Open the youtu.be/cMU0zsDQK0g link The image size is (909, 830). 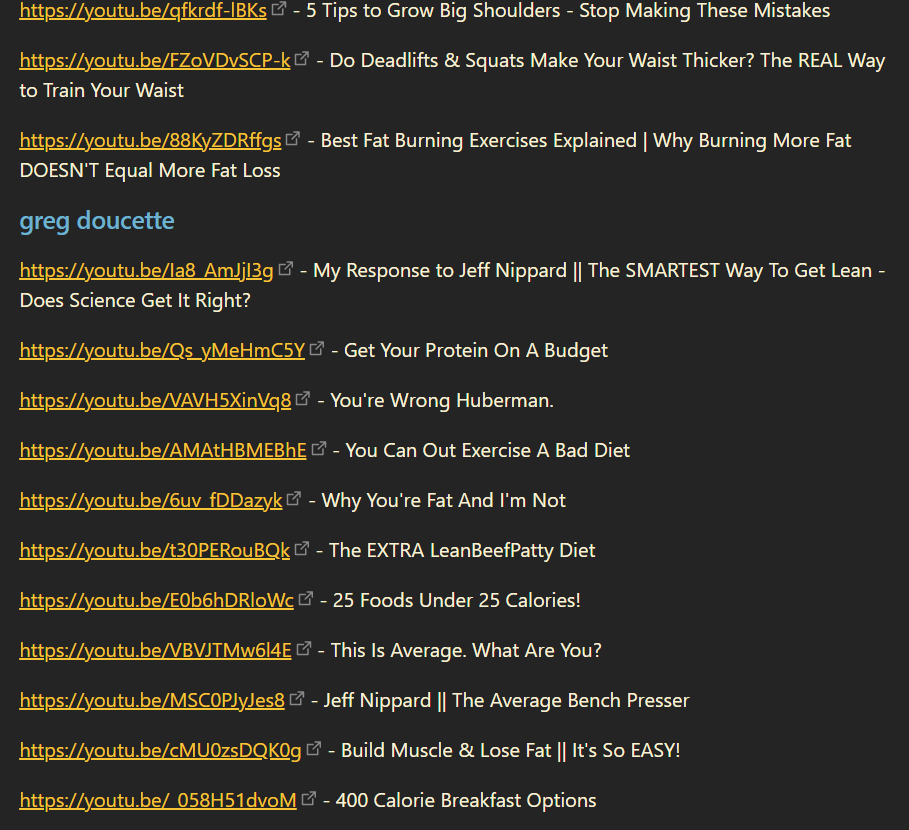point(161,750)
